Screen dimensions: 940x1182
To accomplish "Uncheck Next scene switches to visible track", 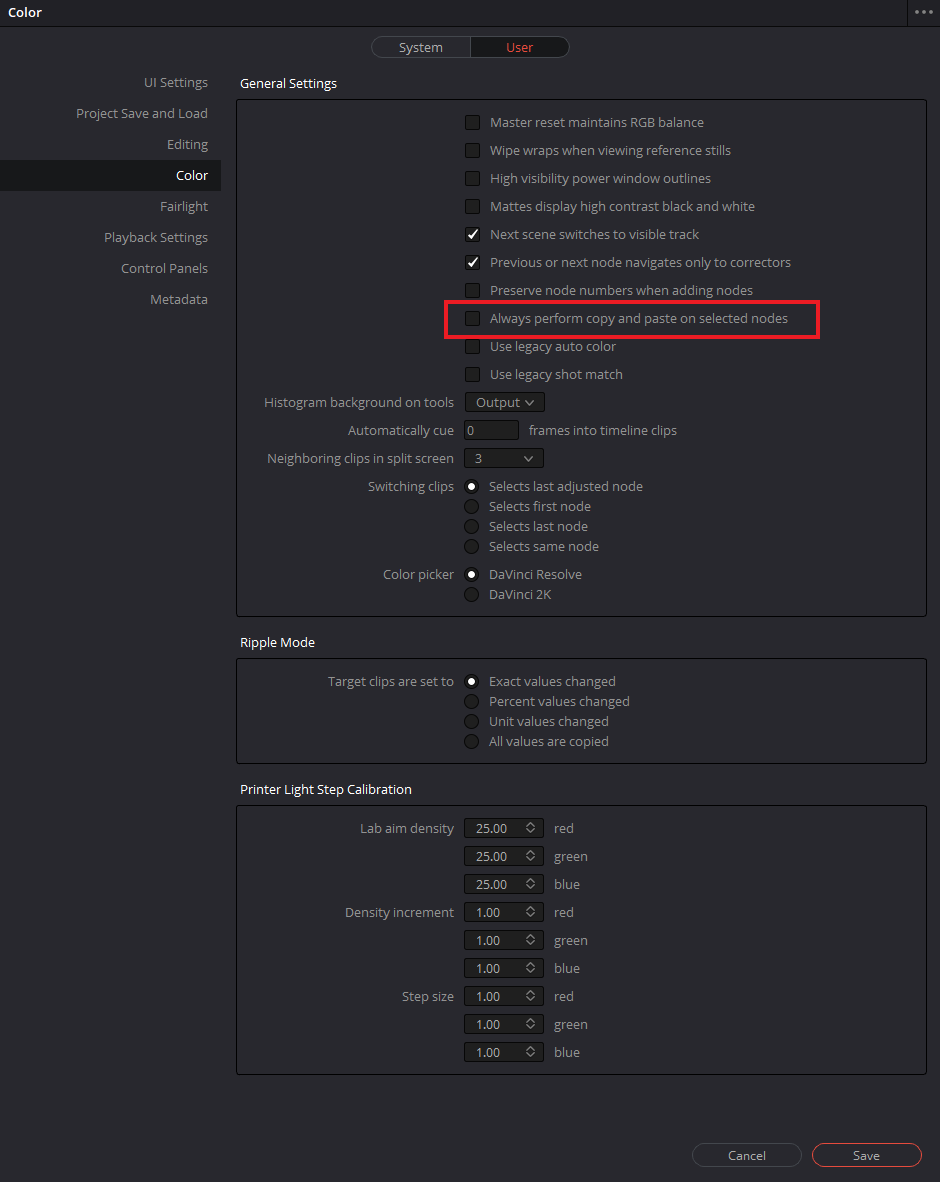I will pos(473,234).
